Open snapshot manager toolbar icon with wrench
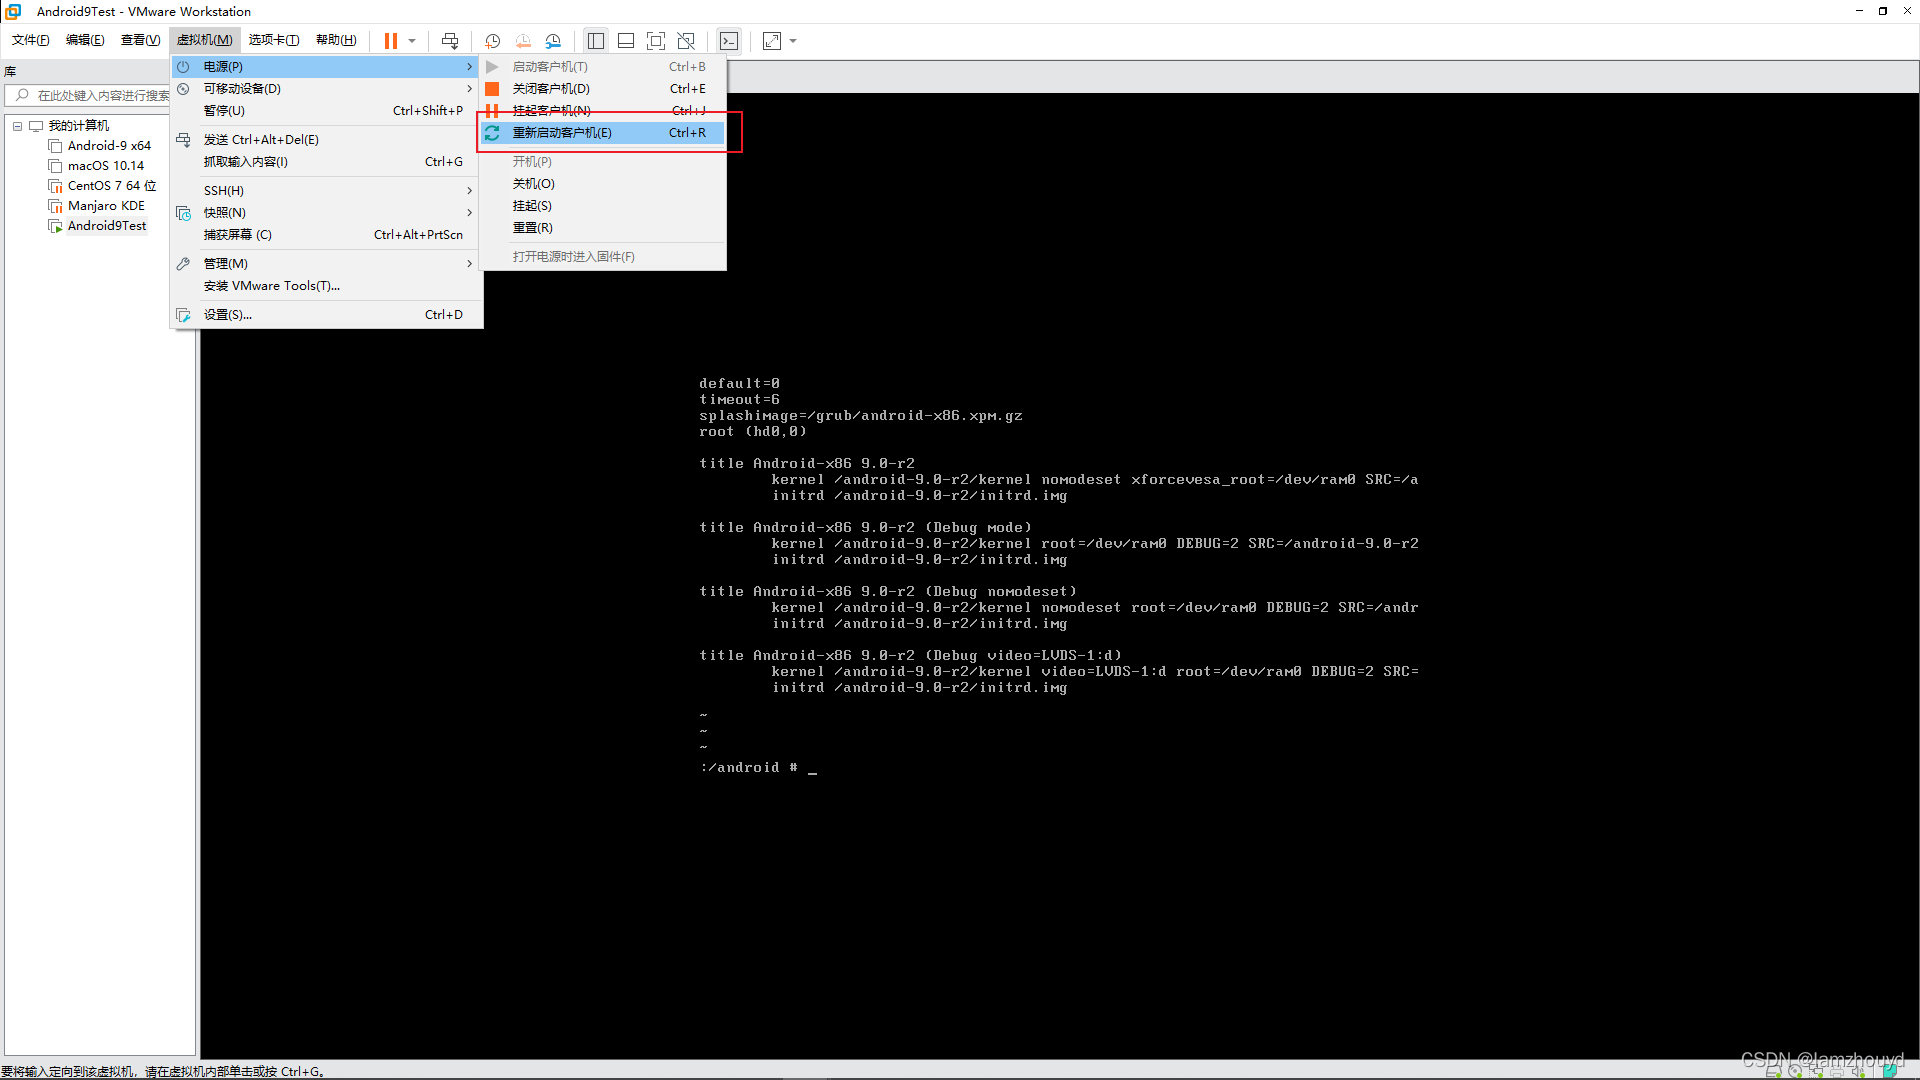 point(553,41)
